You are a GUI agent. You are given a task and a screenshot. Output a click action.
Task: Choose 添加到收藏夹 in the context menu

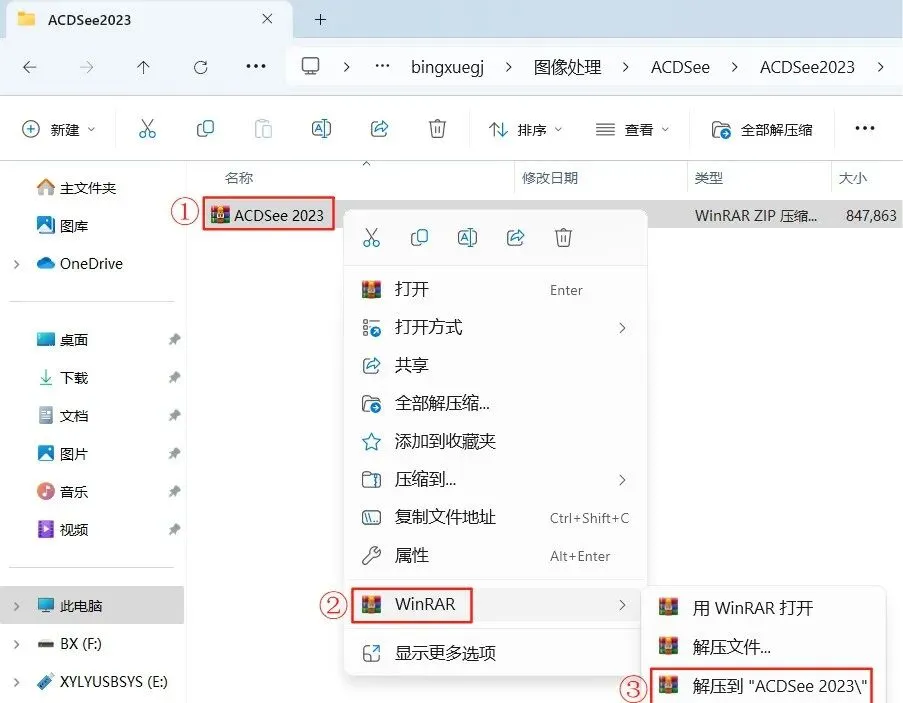pos(495,441)
